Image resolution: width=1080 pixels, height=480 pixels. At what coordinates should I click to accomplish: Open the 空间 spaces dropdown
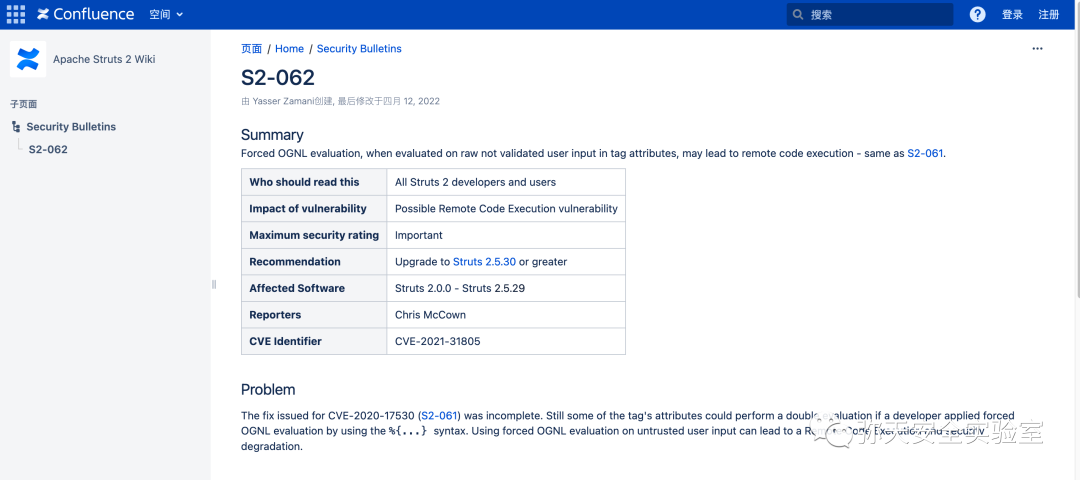[x=166, y=14]
